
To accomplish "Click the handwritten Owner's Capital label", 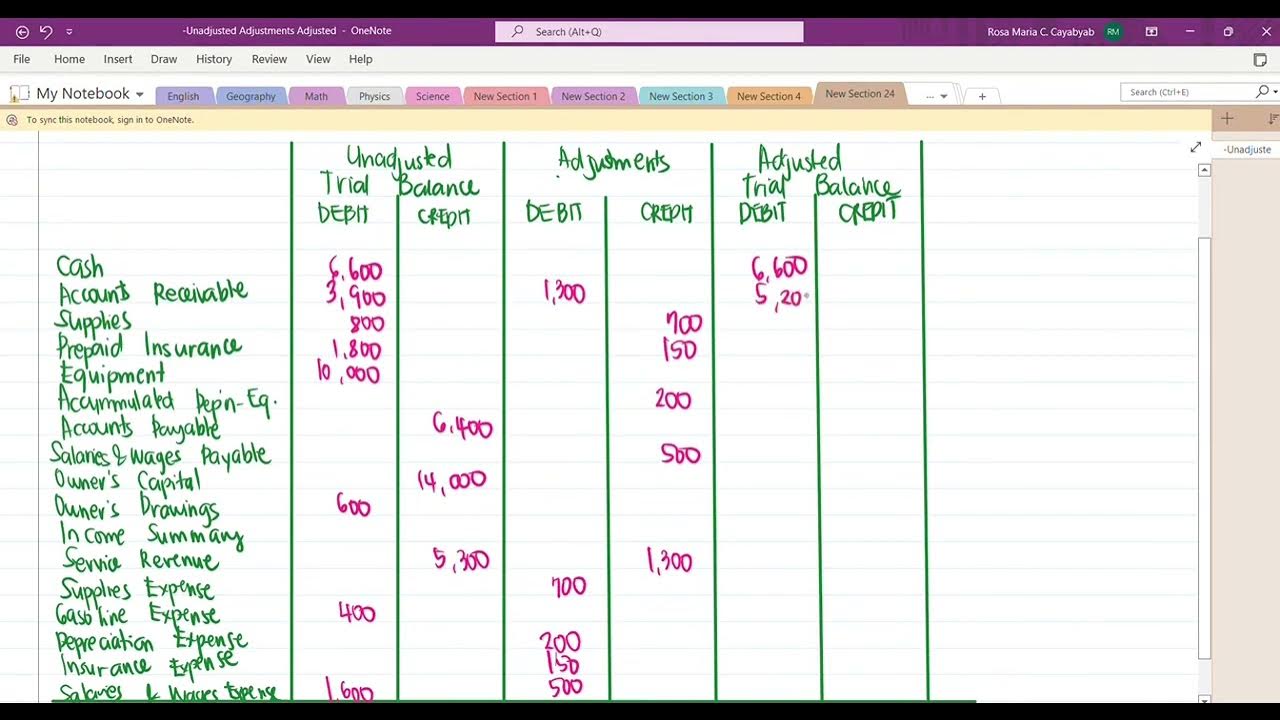I will pyautogui.click(x=127, y=481).
